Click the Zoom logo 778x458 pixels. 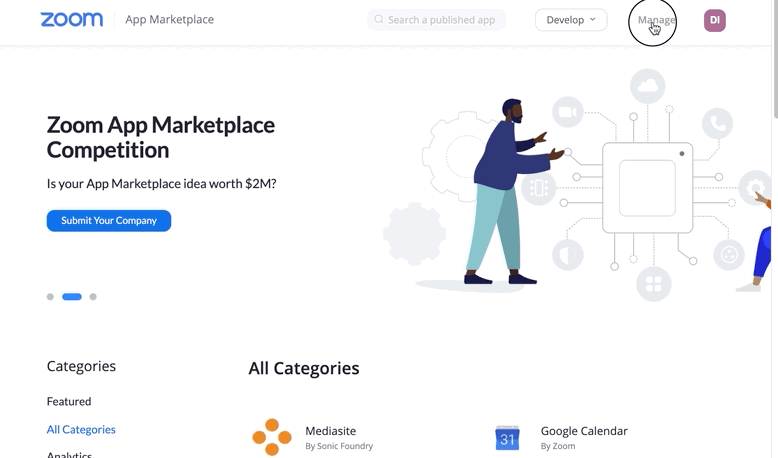[72, 19]
